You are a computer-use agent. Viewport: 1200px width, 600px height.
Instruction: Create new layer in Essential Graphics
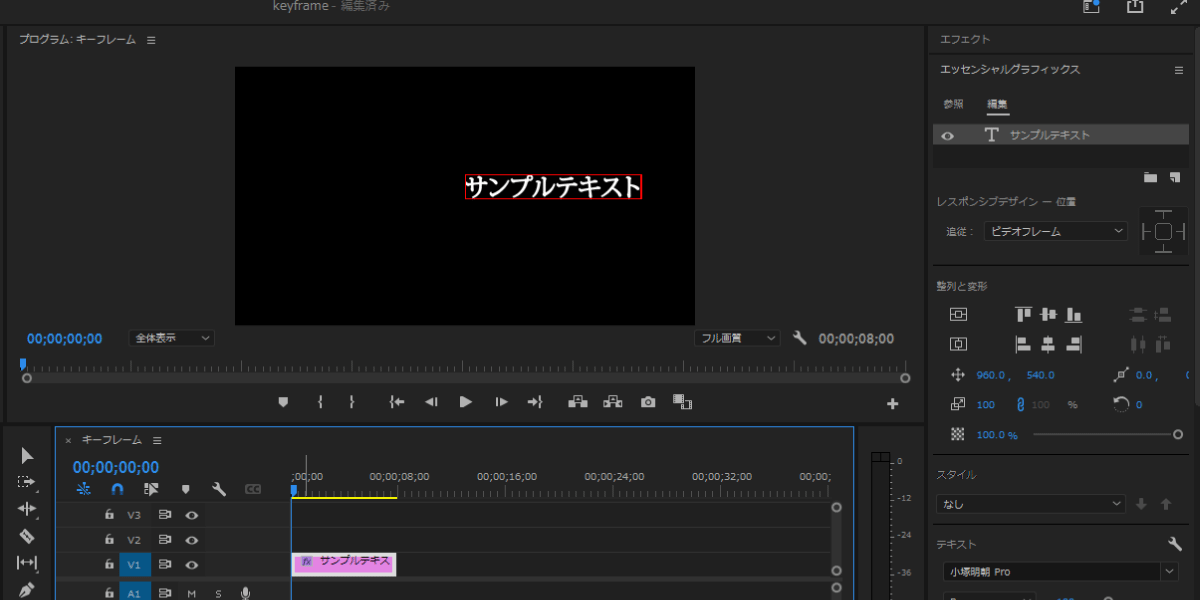(1174, 177)
